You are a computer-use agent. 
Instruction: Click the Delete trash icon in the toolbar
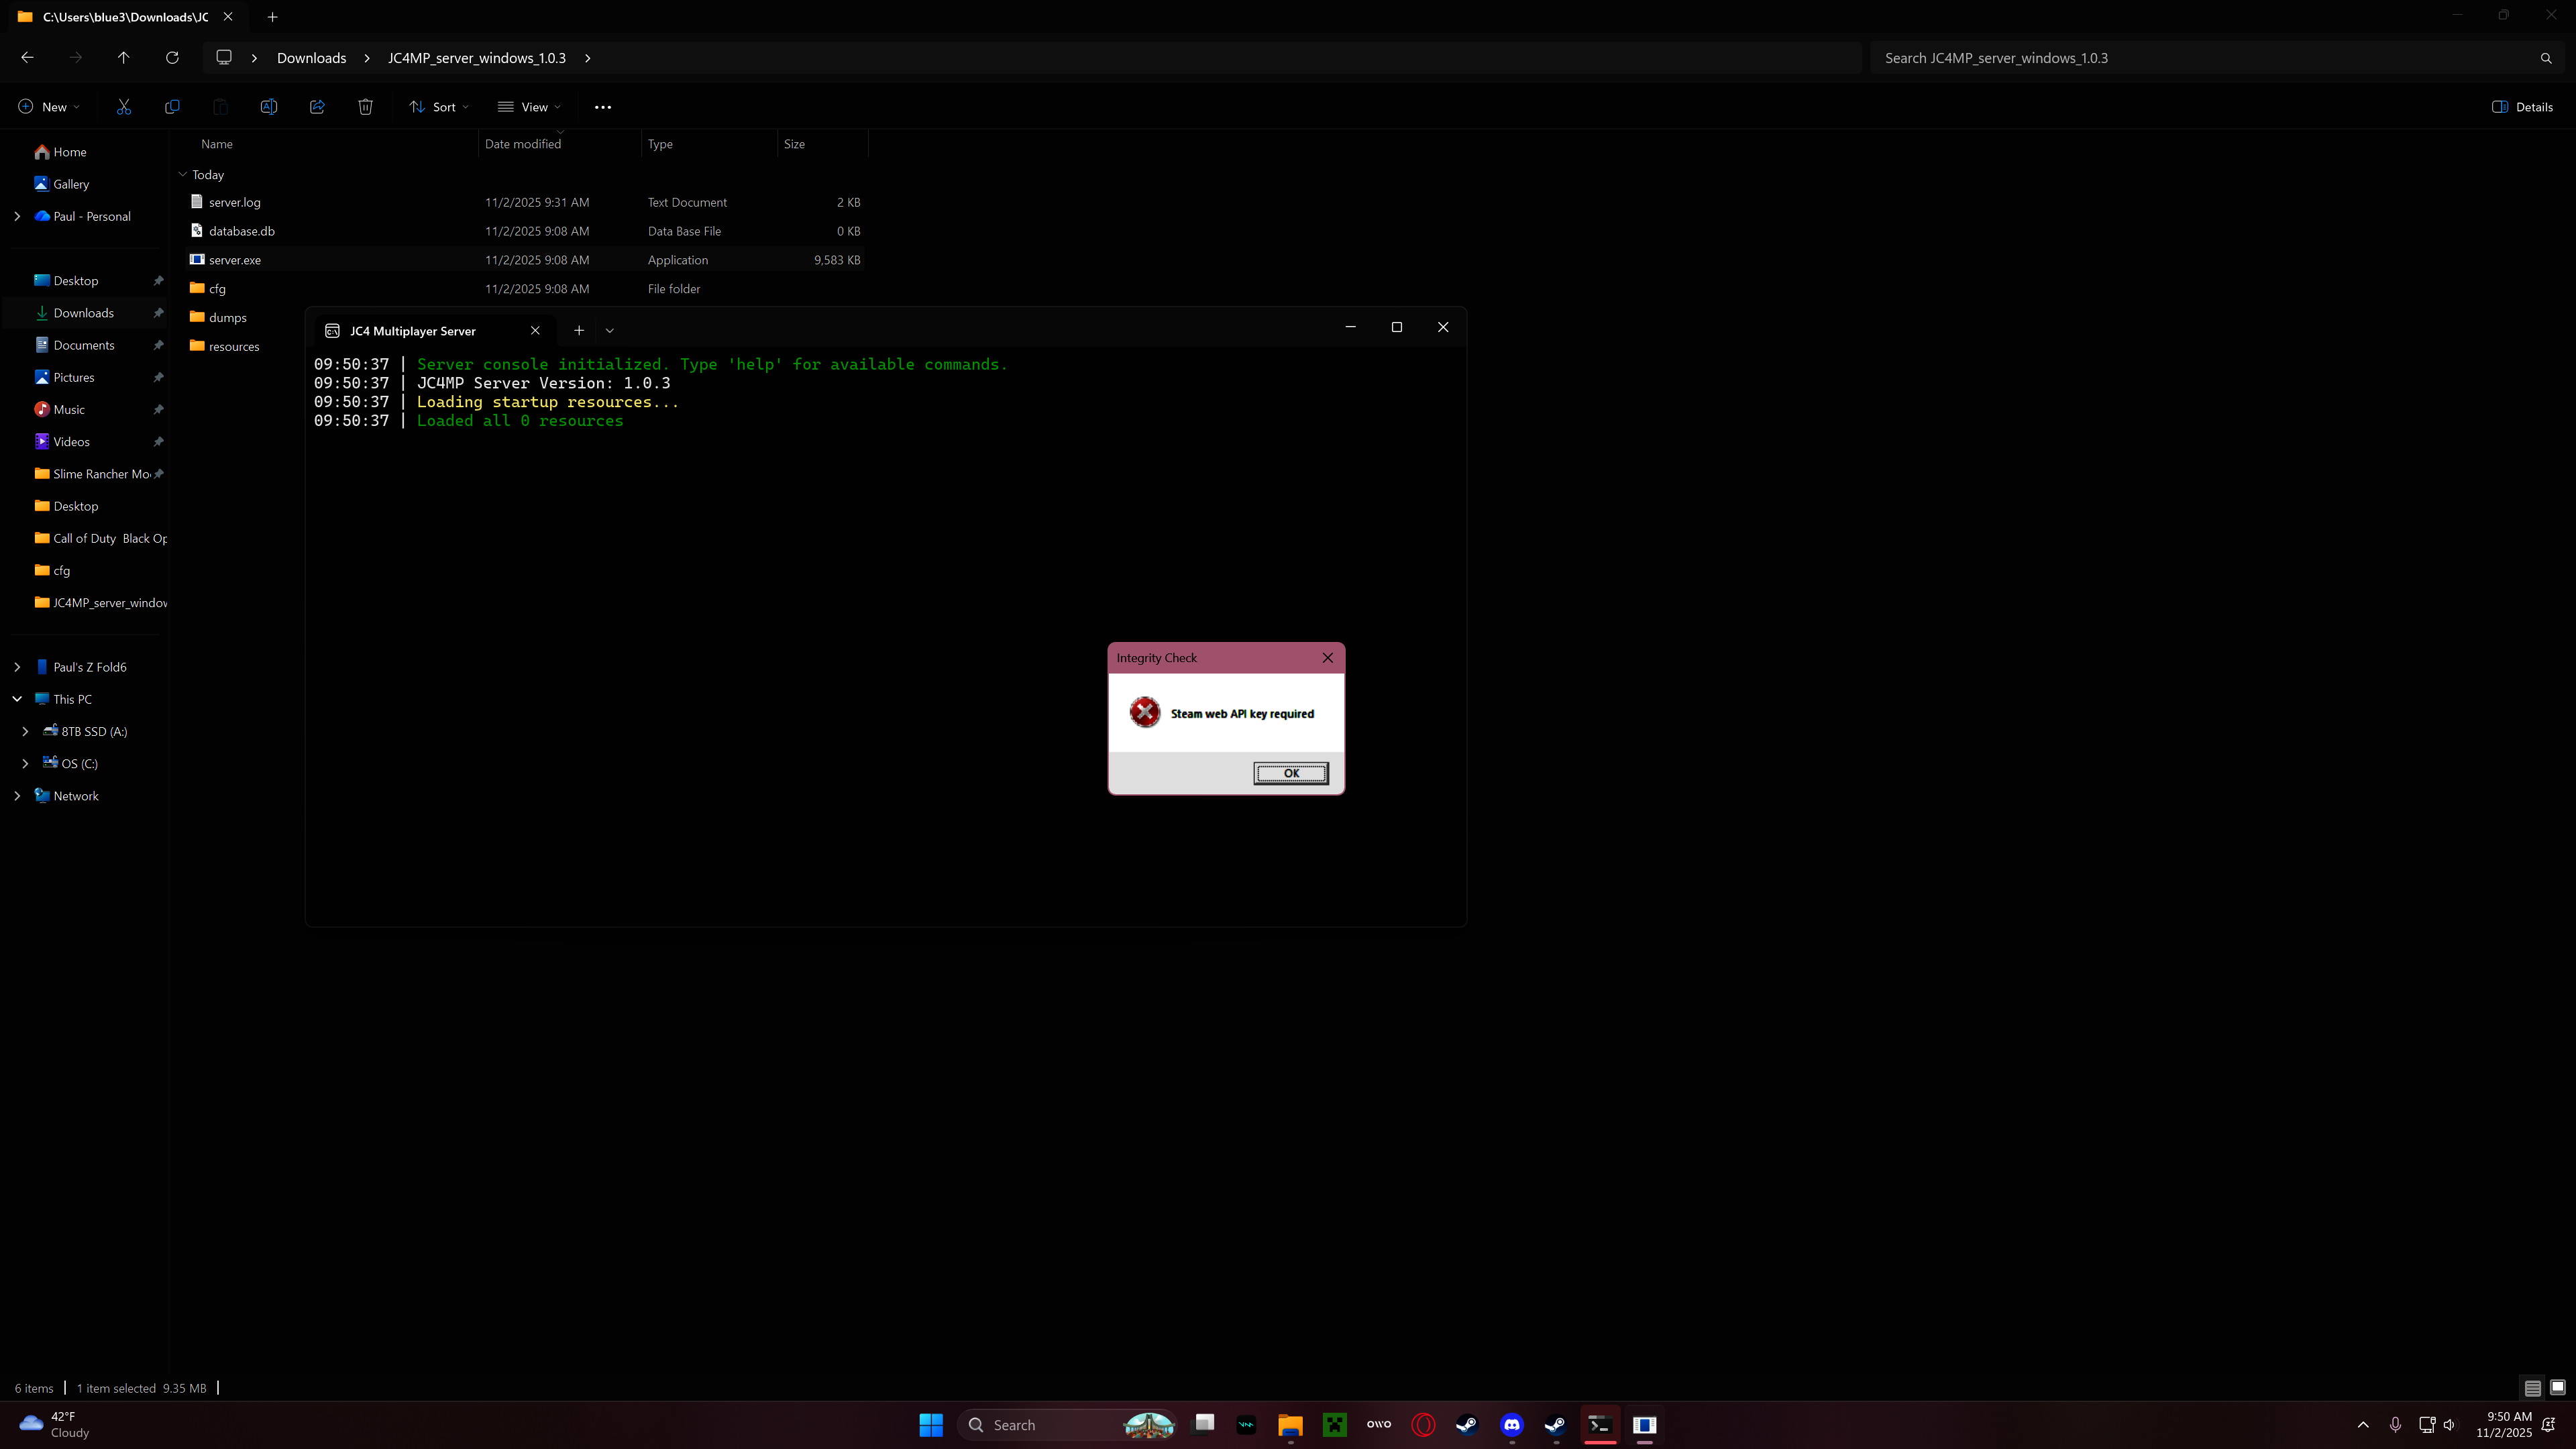click(365, 107)
